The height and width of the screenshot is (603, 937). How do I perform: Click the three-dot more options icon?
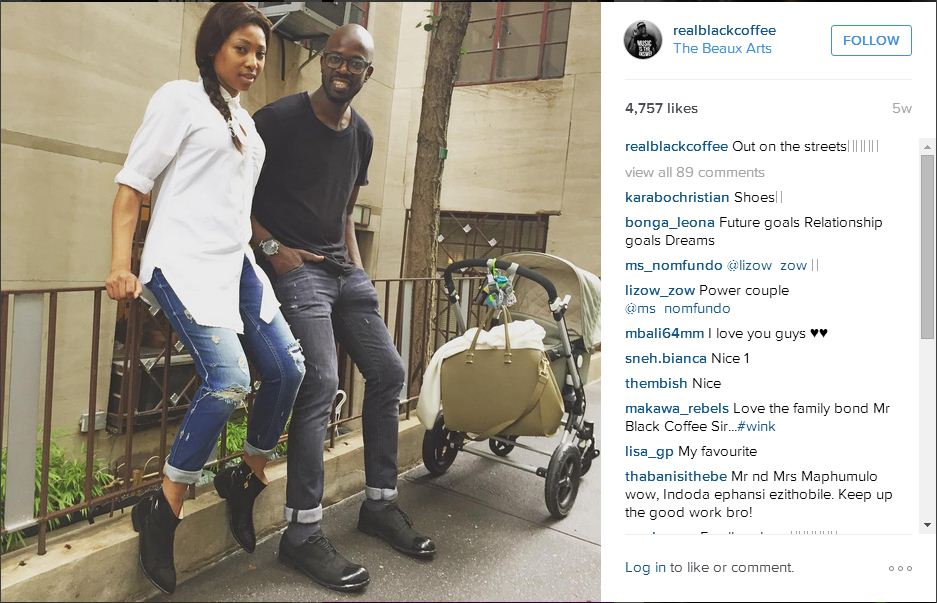(900, 568)
